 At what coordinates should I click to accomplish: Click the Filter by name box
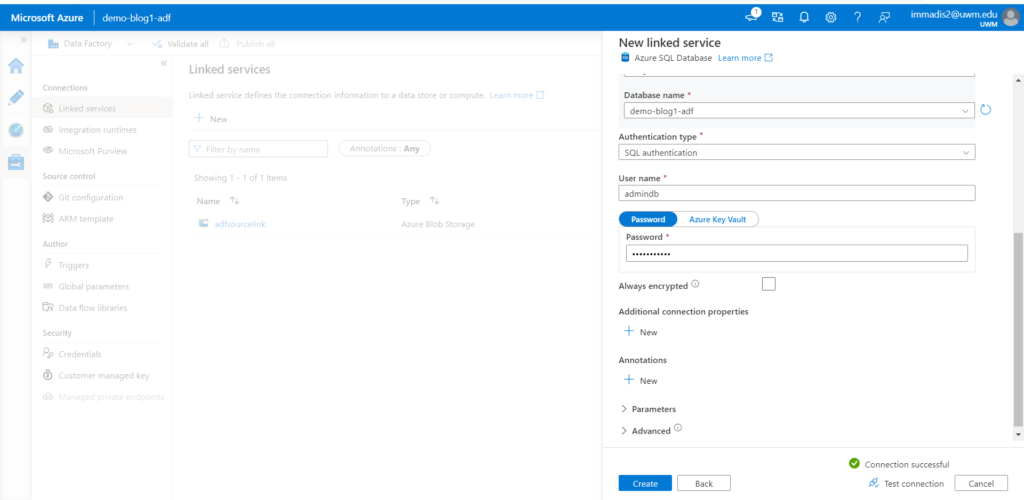(x=258, y=149)
